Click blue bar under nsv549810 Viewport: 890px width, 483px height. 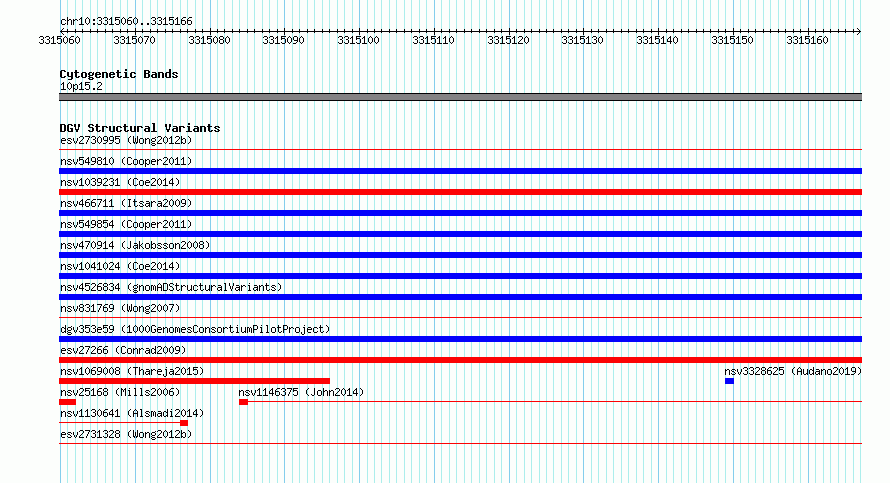pyautogui.click(x=460, y=171)
